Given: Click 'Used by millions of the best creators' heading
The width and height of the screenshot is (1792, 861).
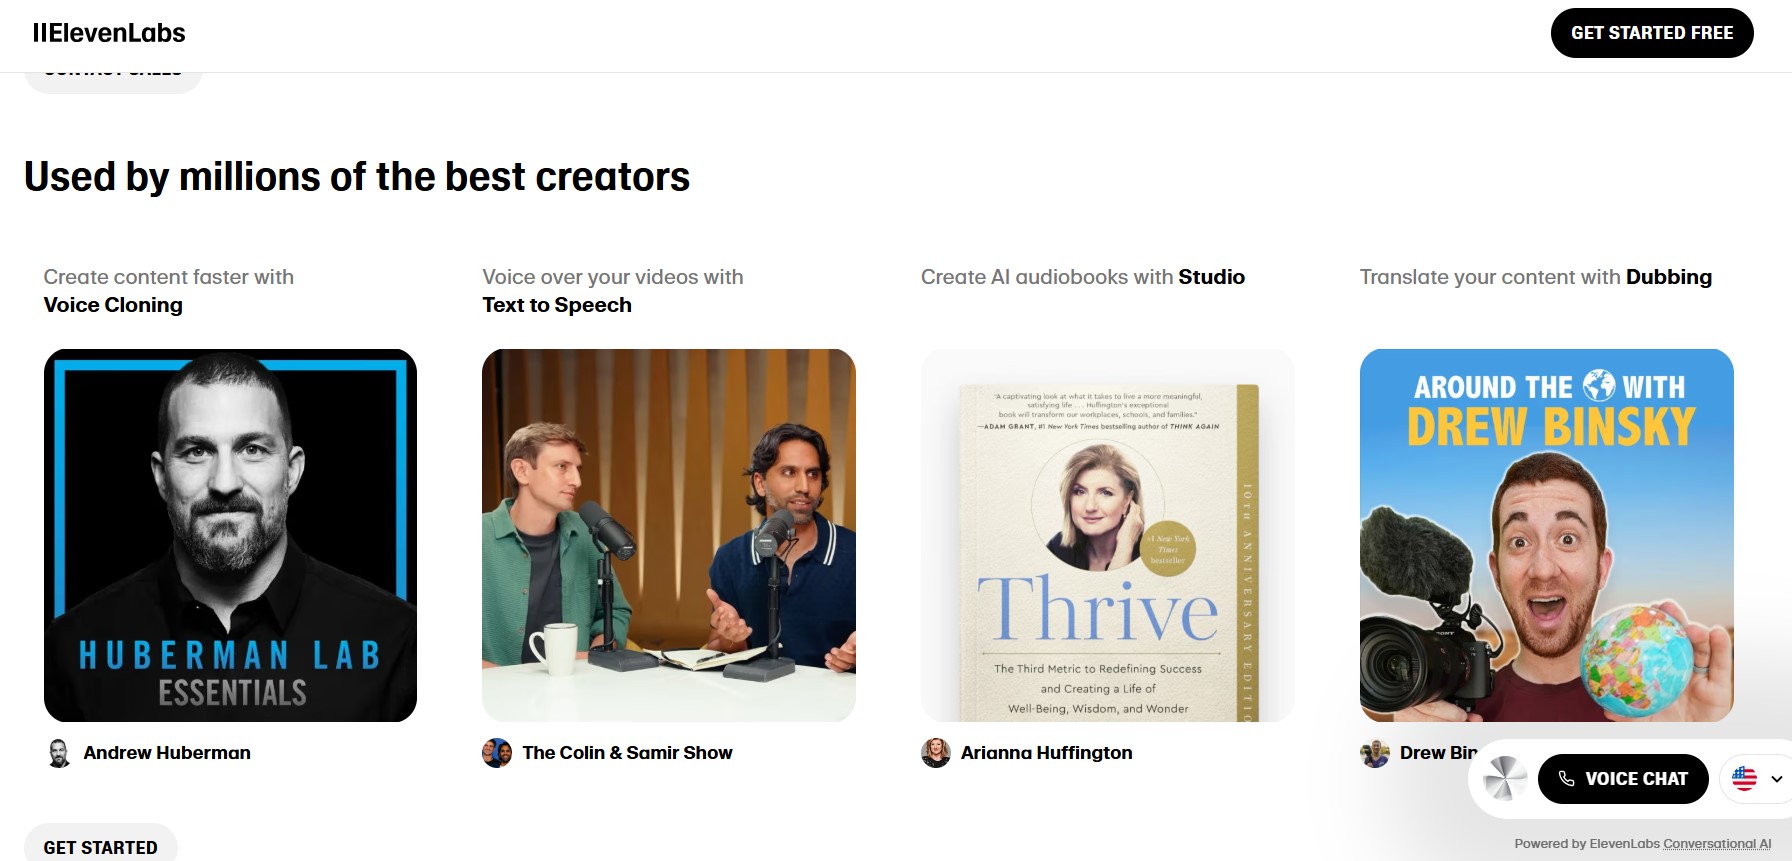Looking at the screenshot, I should [x=357, y=177].
